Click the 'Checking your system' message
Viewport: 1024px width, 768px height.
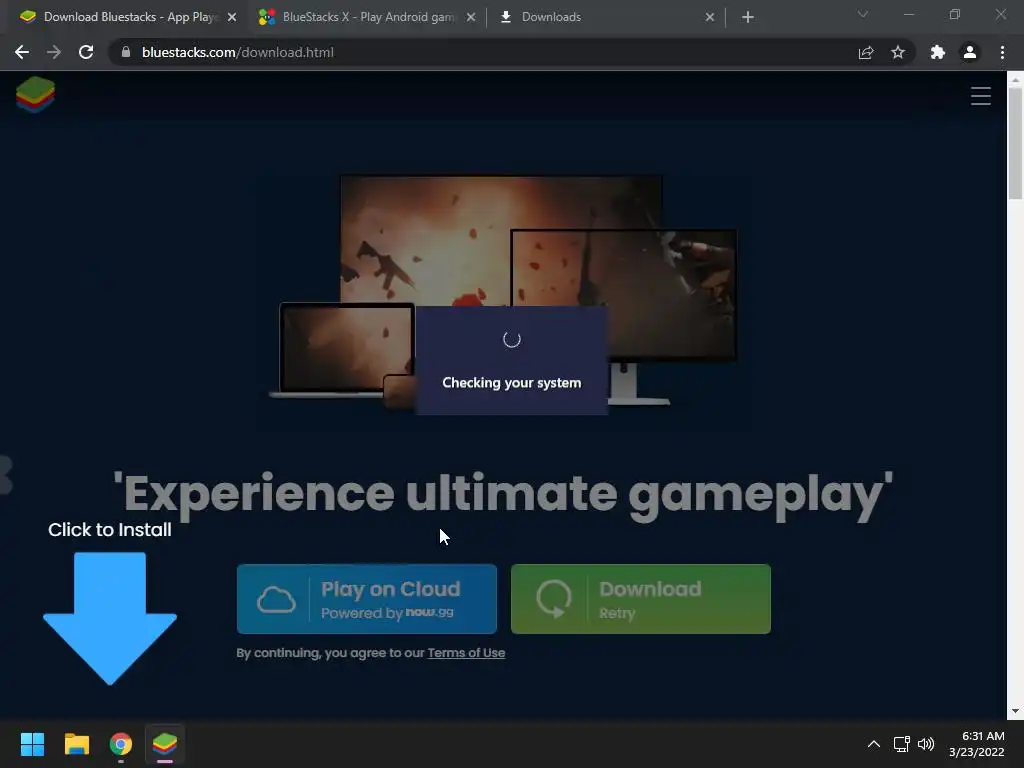click(511, 383)
